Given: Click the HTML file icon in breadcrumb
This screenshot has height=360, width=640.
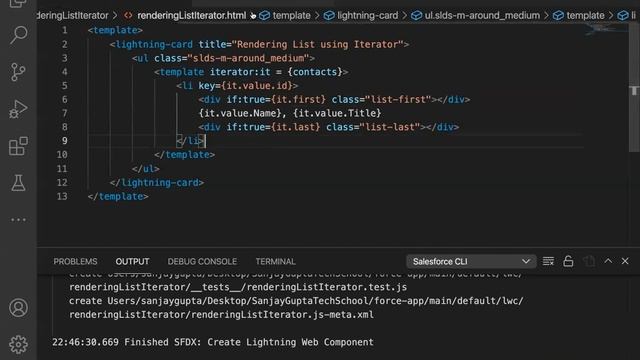Looking at the screenshot, I should pos(128,16).
